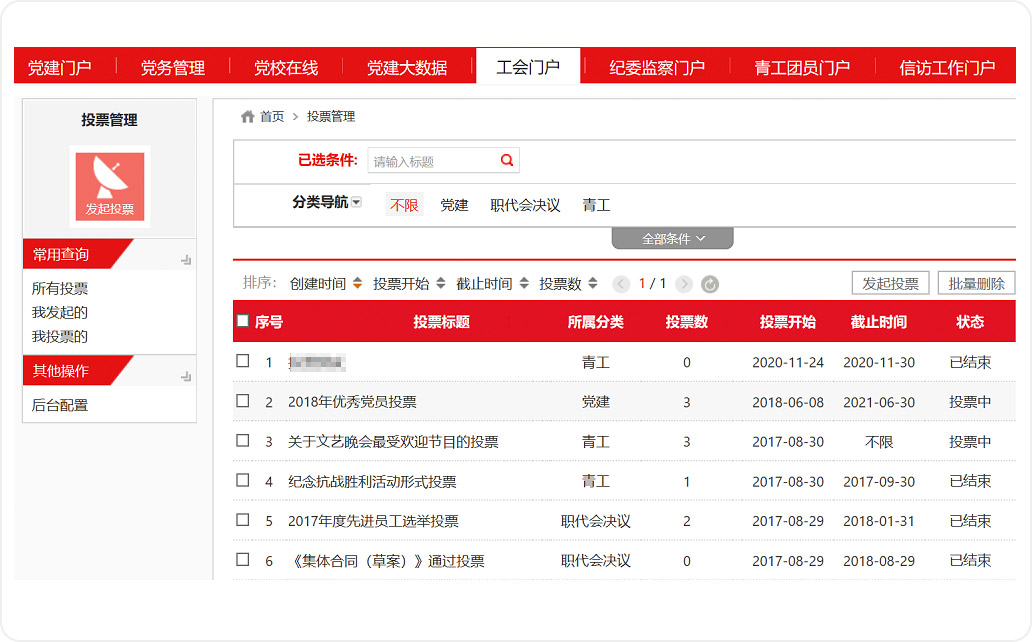This screenshot has height=642, width=1032.
Task: Click the collapse icon on 常用查询 header
Action: (186, 260)
